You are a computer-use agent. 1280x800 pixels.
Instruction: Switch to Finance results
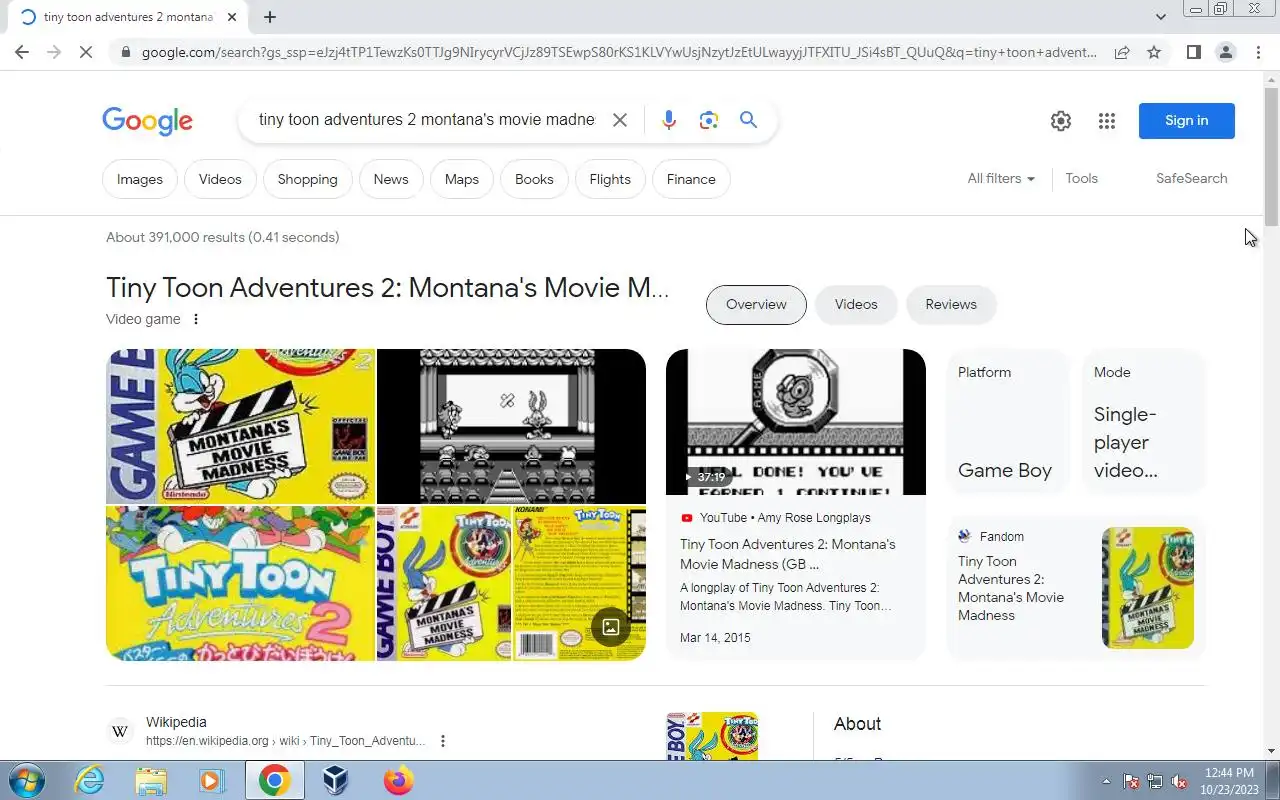tap(691, 179)
